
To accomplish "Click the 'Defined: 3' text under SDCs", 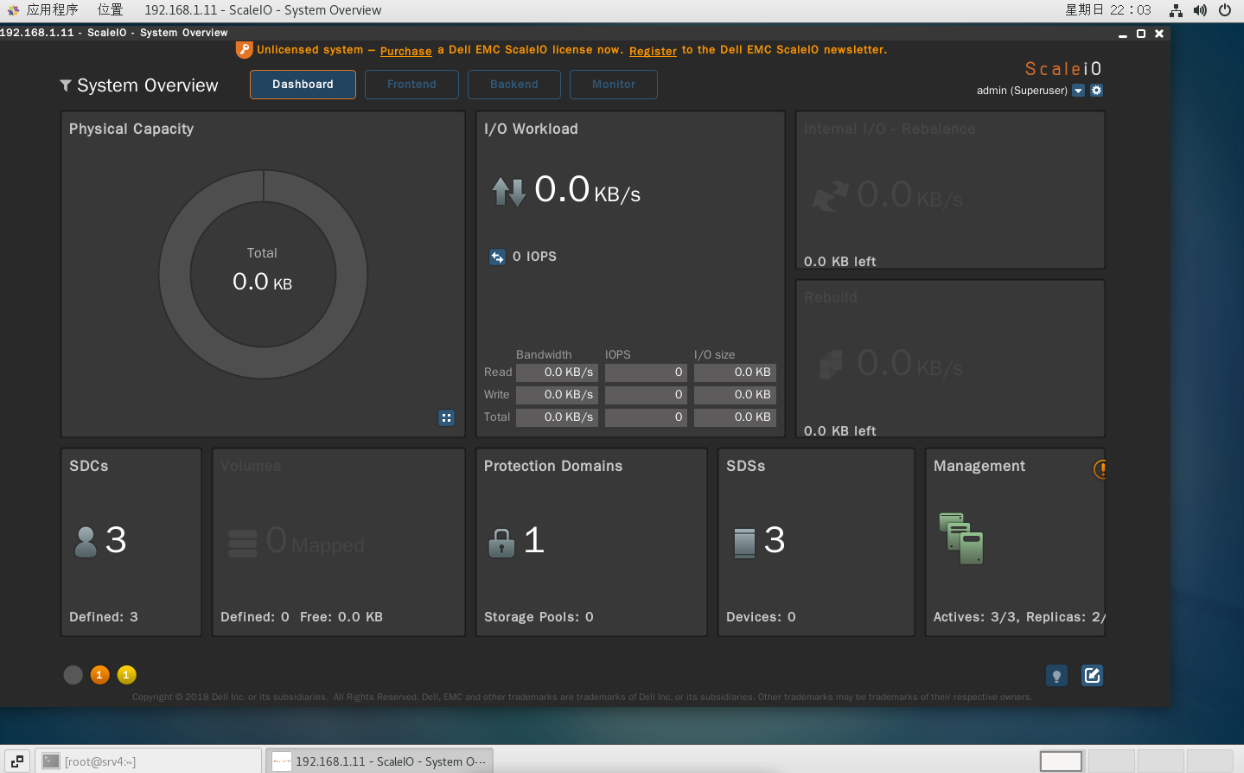I will coord(104,617).
